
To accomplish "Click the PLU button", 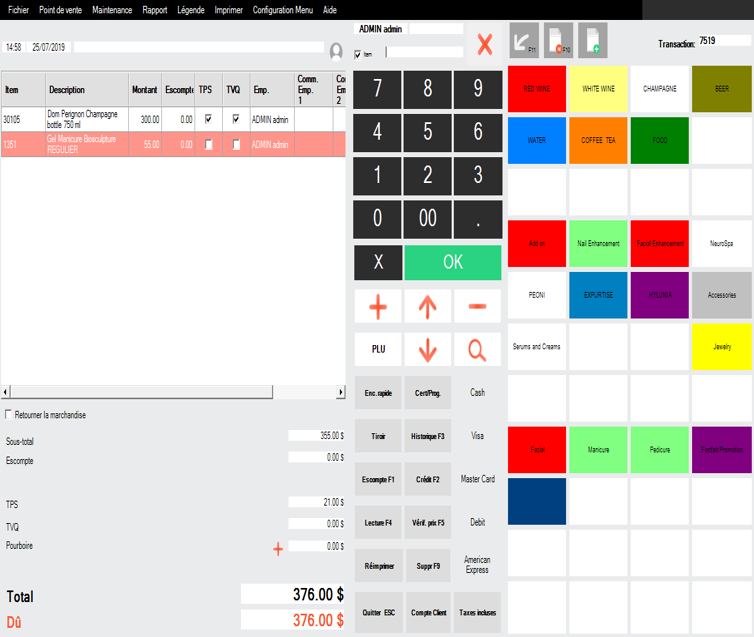I will point(378,350).
